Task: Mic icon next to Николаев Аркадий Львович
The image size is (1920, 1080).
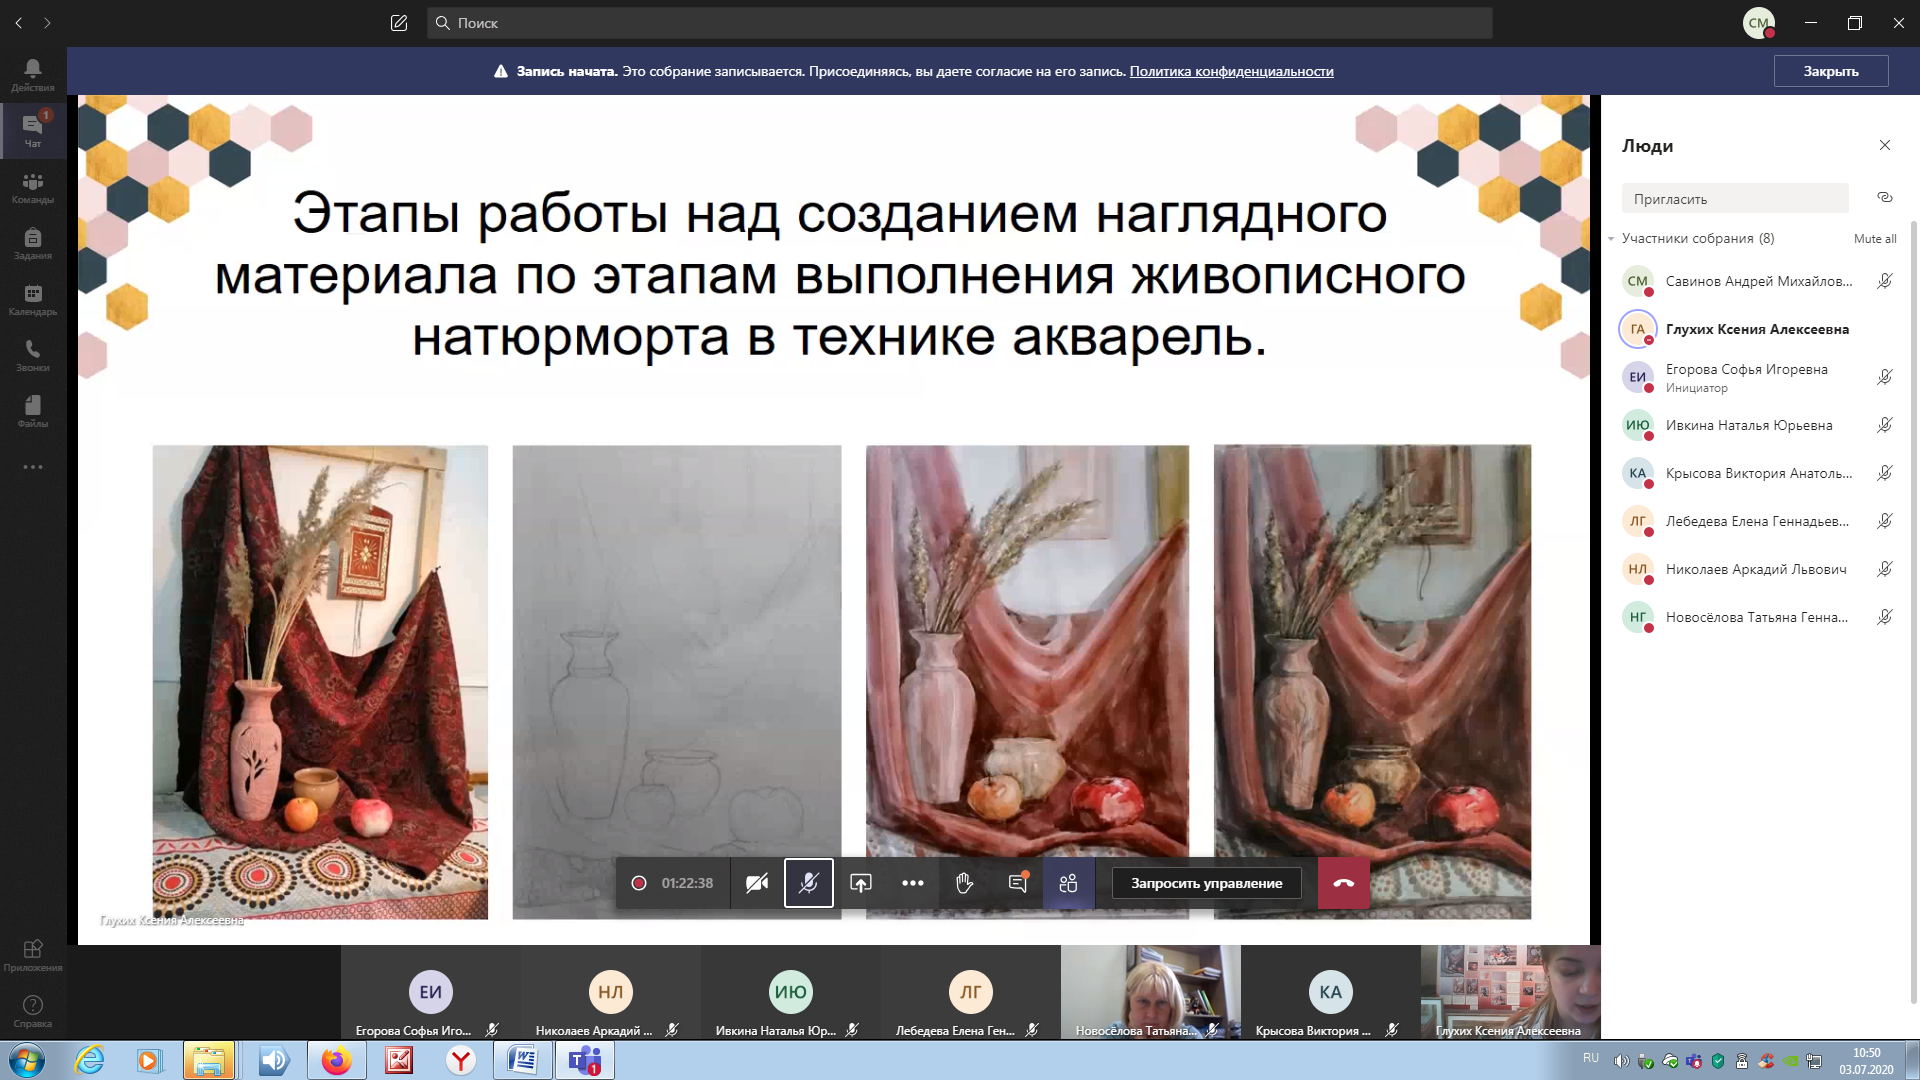Action: tap(1884, 569)
